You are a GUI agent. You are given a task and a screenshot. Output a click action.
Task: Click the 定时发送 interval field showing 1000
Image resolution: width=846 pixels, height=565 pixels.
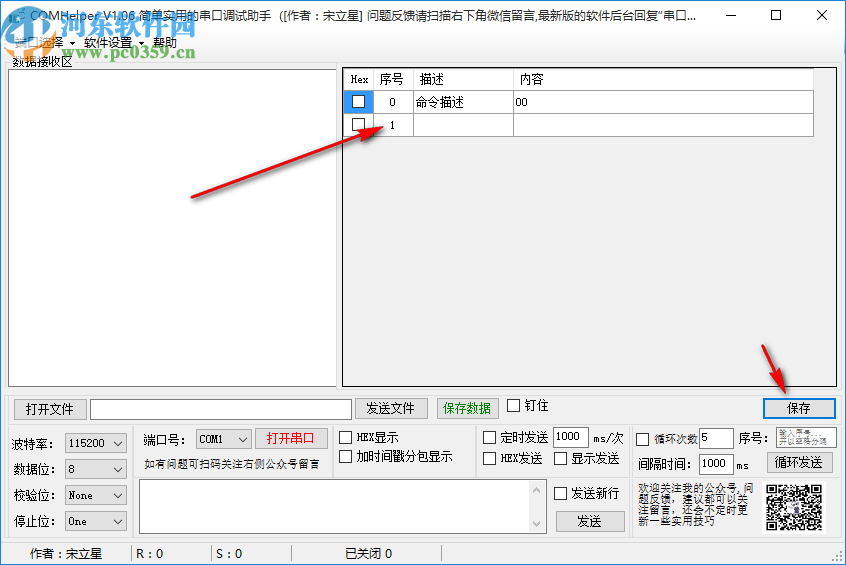pos(570,437)
